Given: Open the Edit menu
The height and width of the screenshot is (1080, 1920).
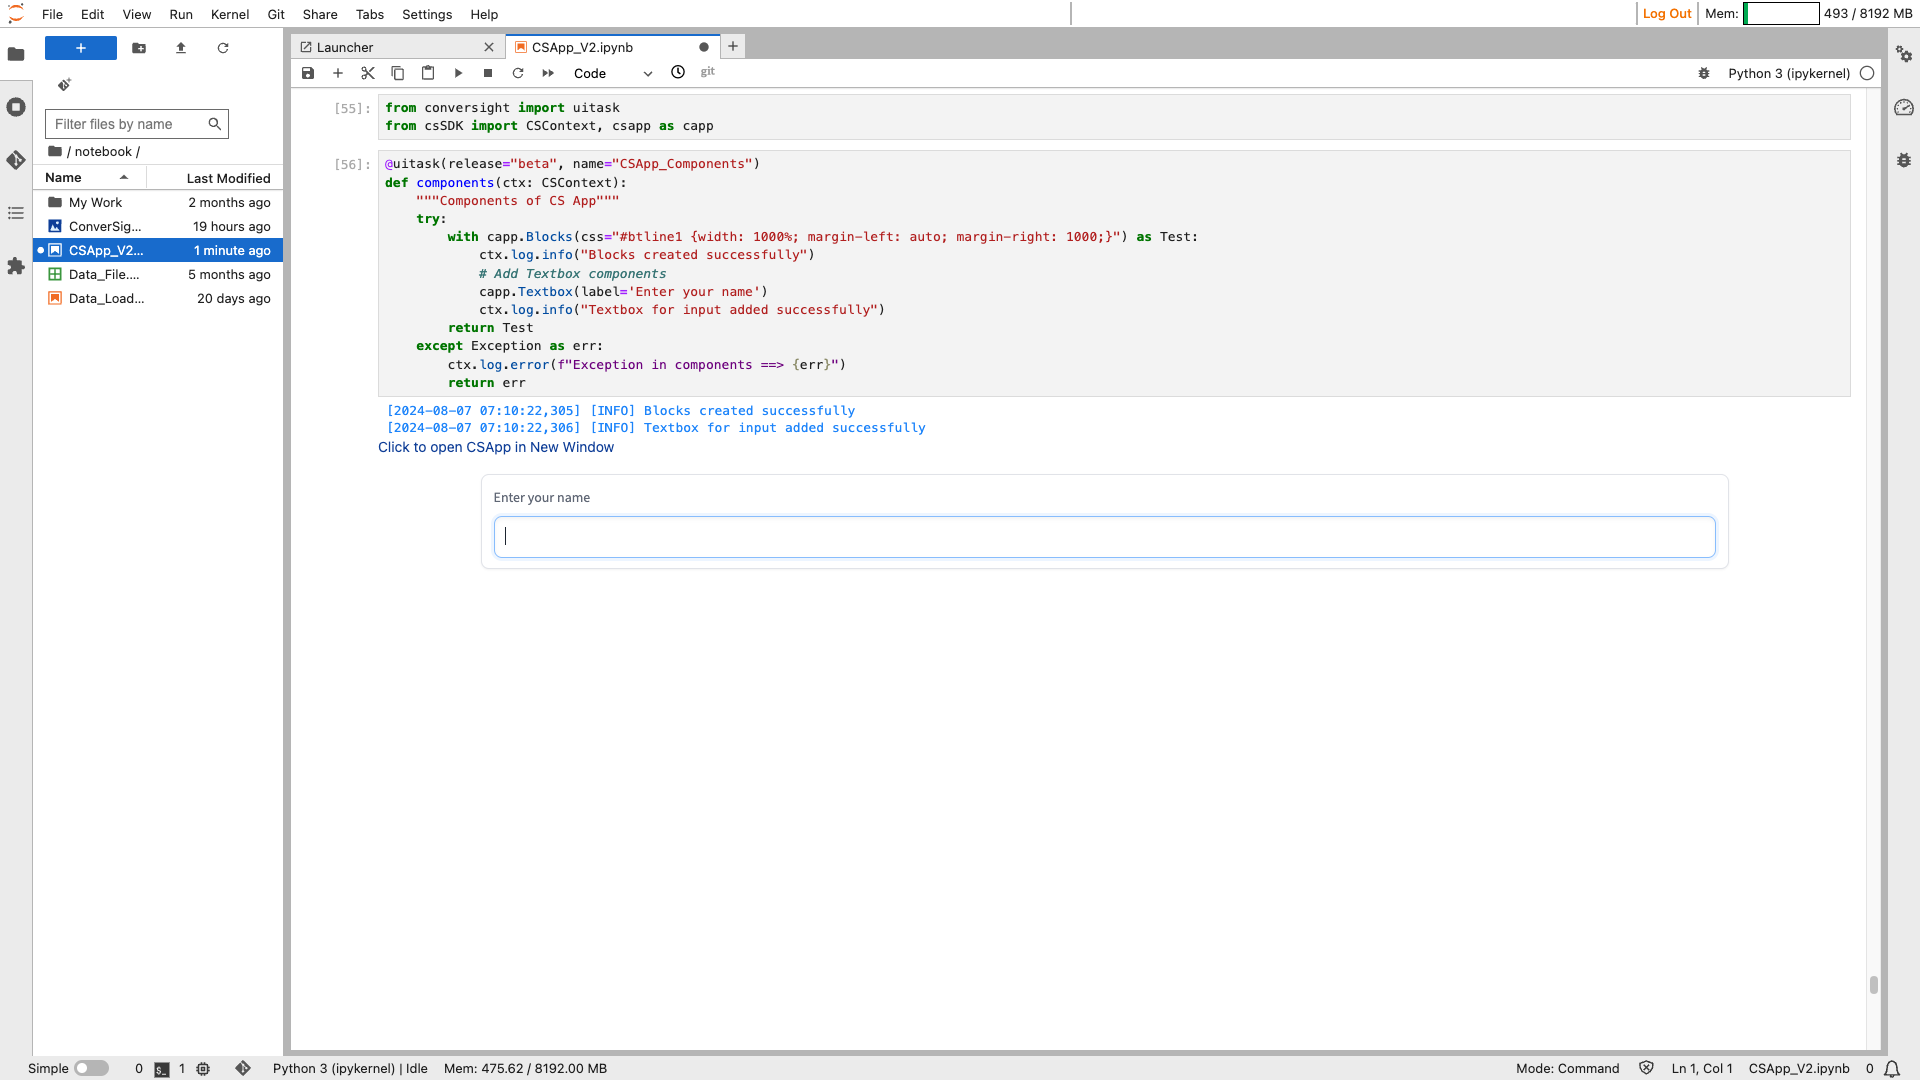Looking at the screenshot, I should click(93, 14).
